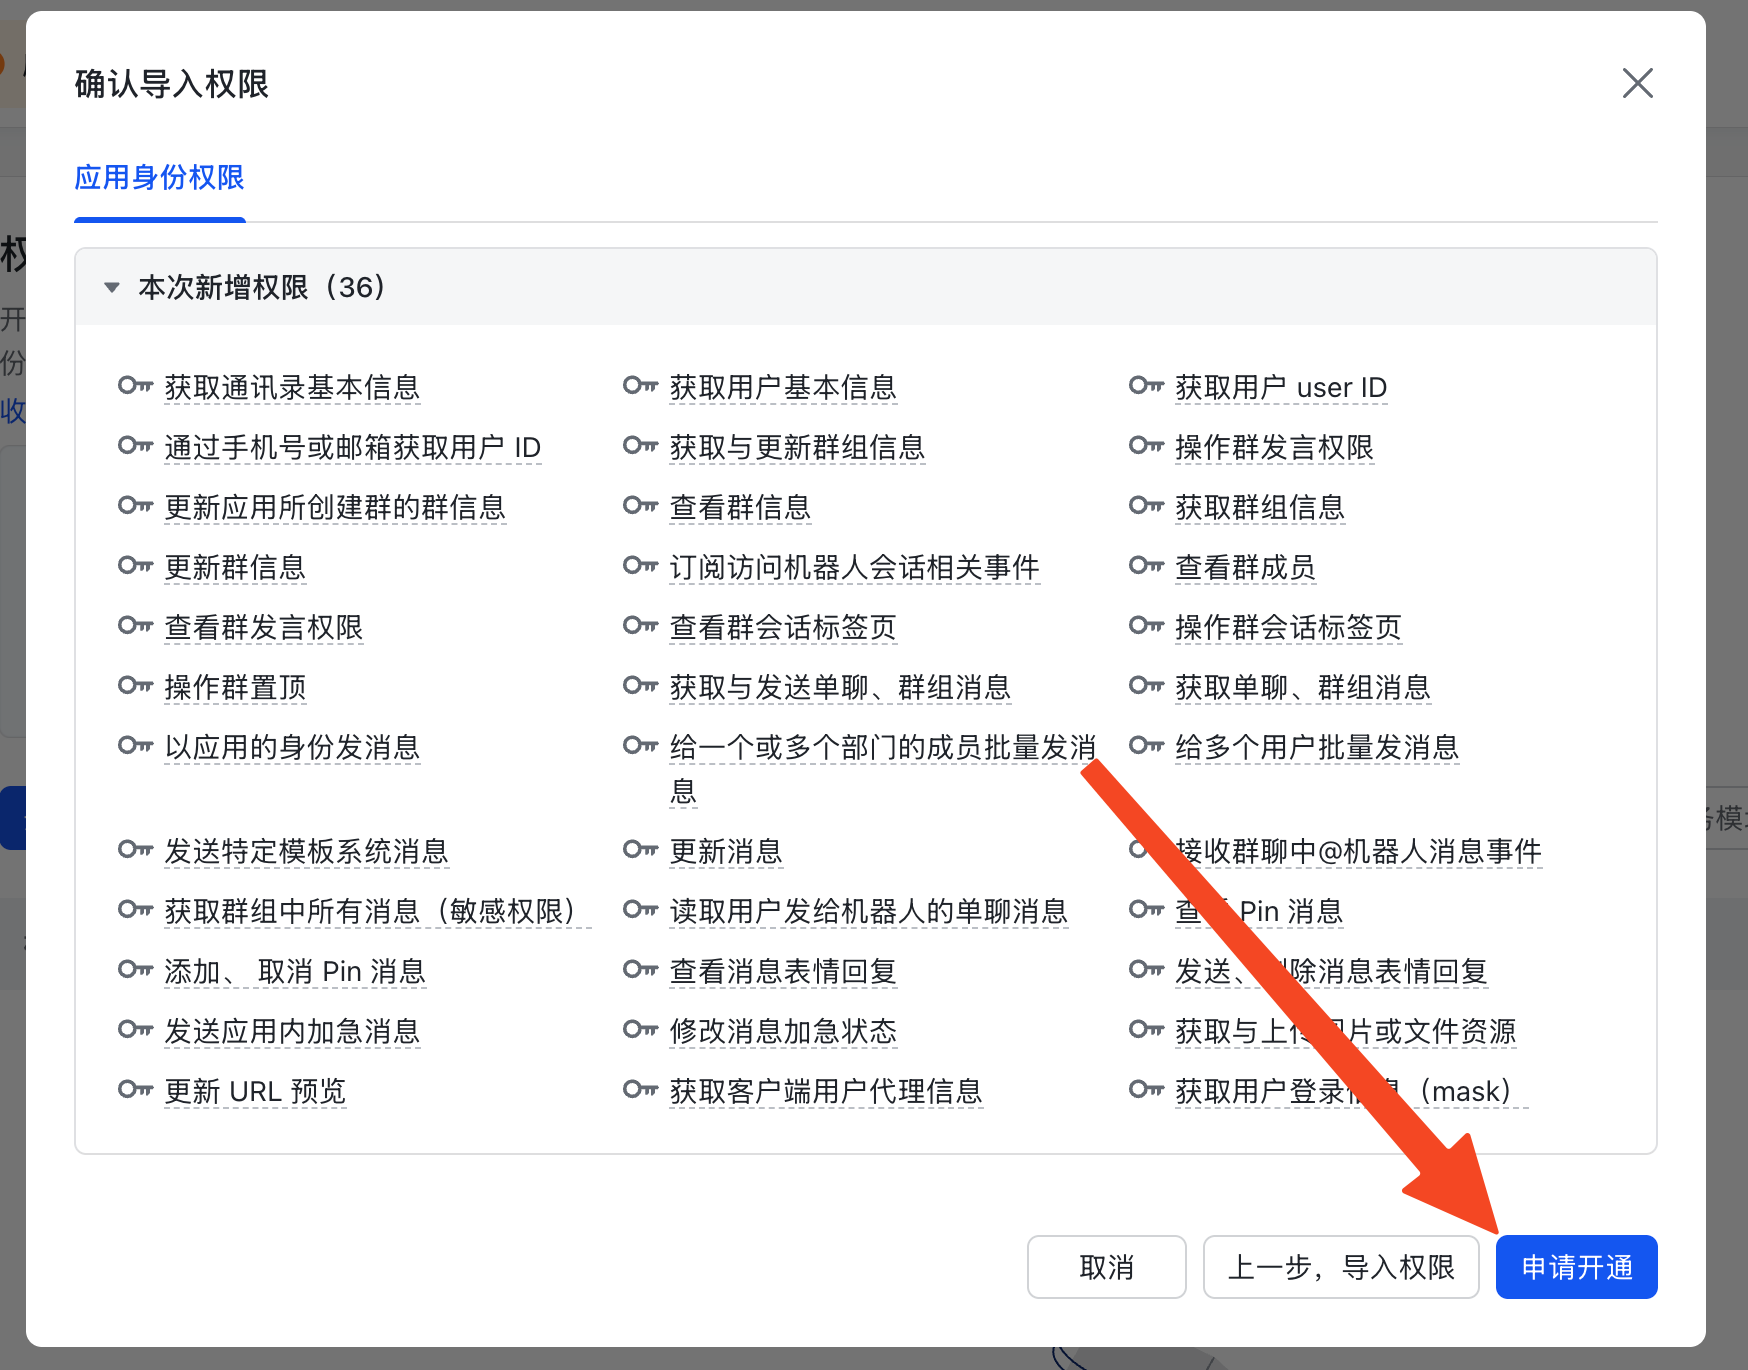The image size is (1748, 1370).
Task: Select the 应用身份权限 tab
Action: click(x=159, y=179)
